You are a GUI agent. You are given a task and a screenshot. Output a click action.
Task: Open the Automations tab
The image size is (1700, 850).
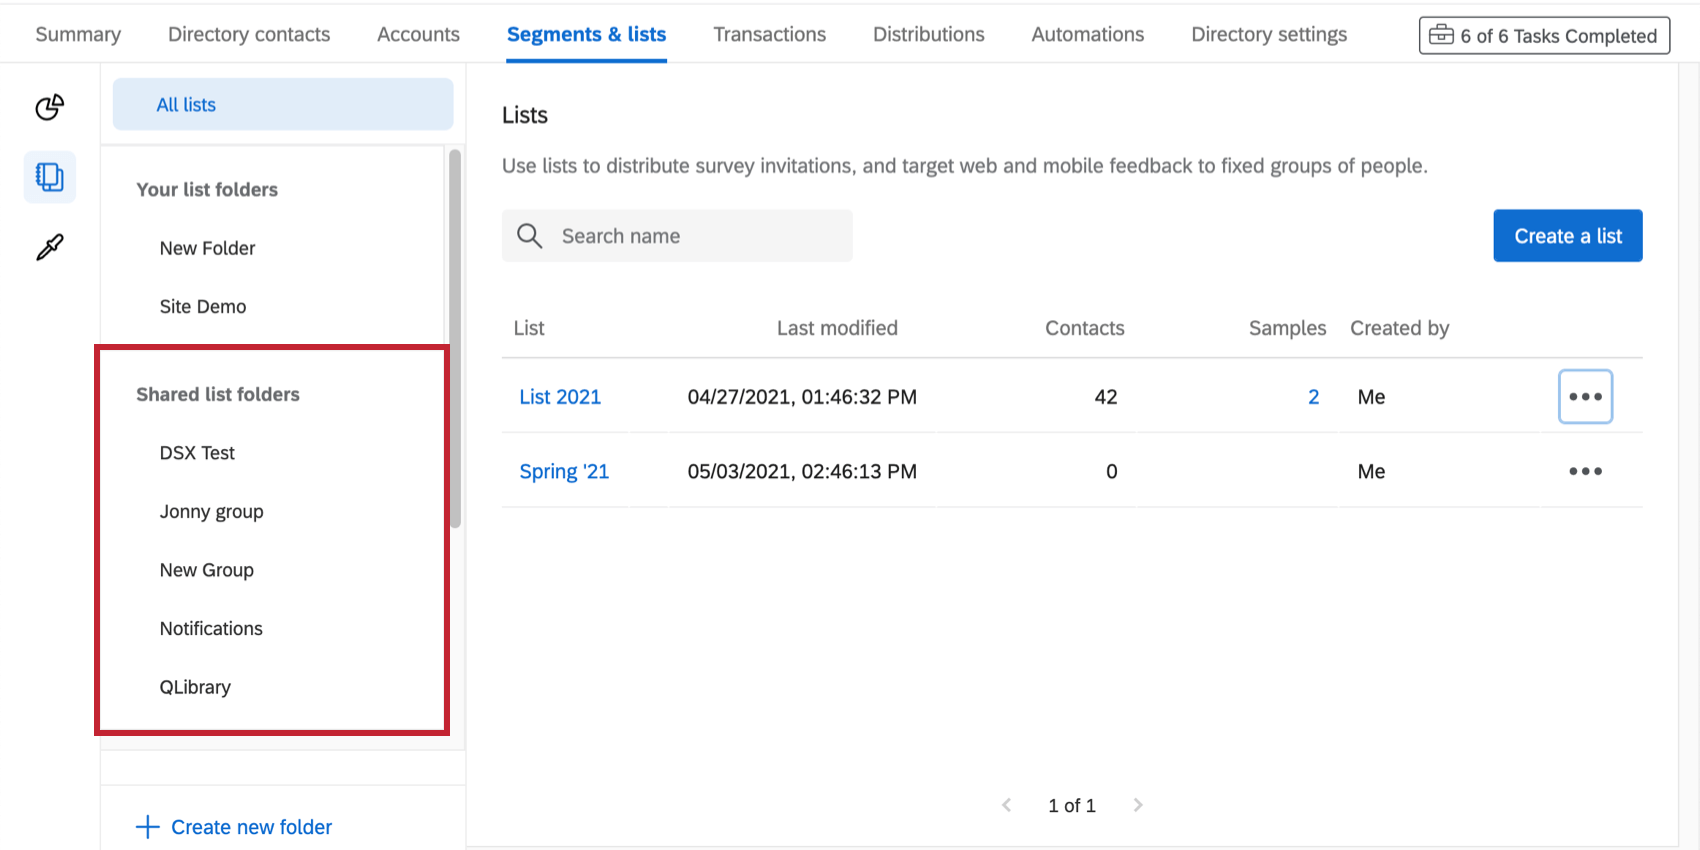pyautogui.click(x=1087, y=34)
